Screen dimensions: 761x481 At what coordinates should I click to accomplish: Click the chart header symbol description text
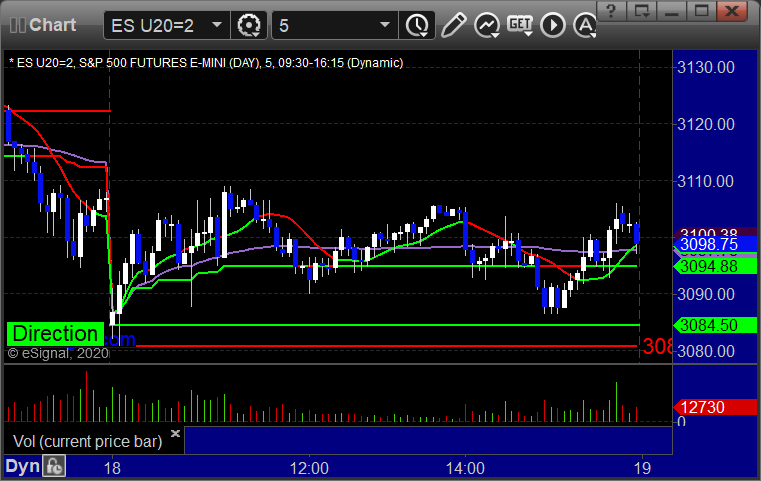point(206,63)
